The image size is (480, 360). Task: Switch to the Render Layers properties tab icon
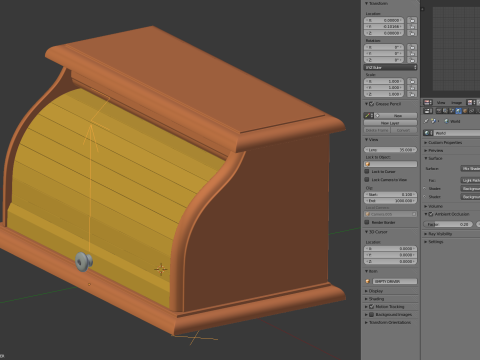coord(445,111)
